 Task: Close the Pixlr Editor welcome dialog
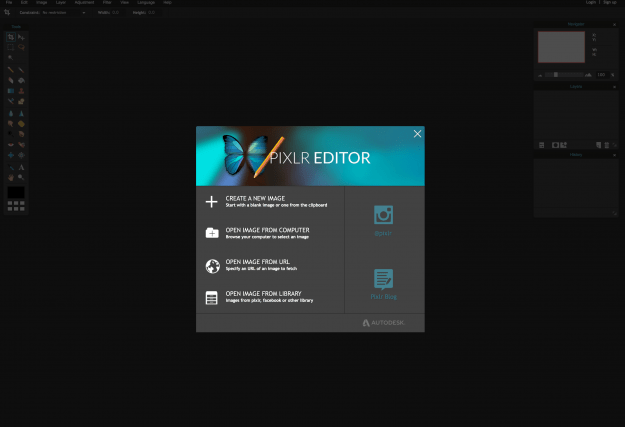[417, 134]
